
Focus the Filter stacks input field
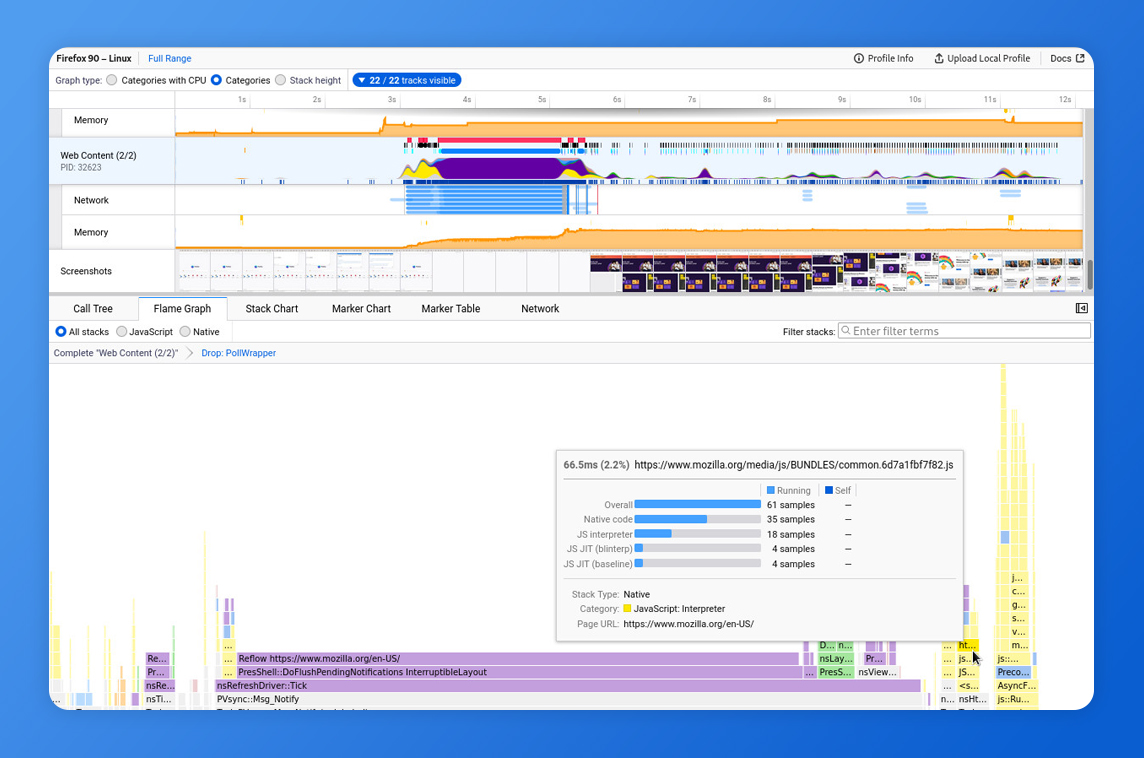(965, 331)
